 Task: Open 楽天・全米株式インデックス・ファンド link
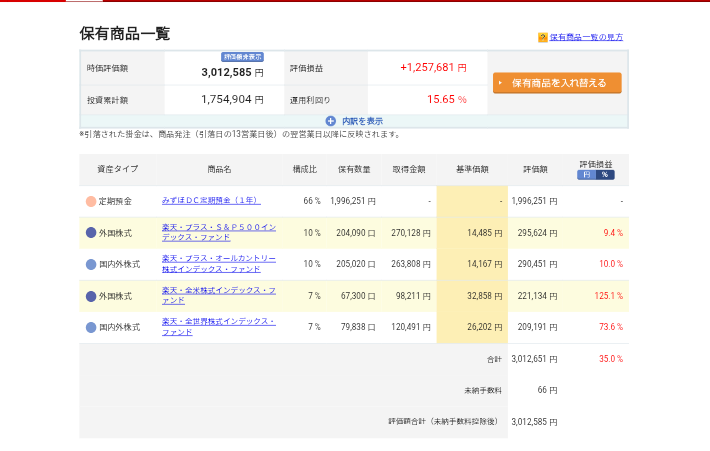219,295
